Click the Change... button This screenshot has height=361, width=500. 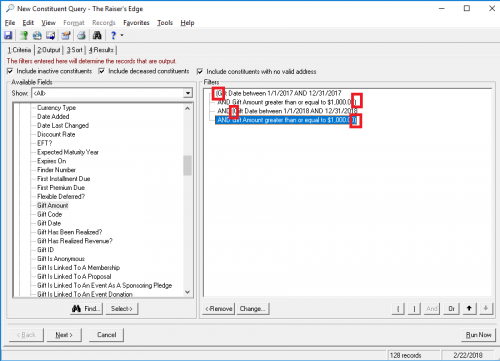(253, 309)
